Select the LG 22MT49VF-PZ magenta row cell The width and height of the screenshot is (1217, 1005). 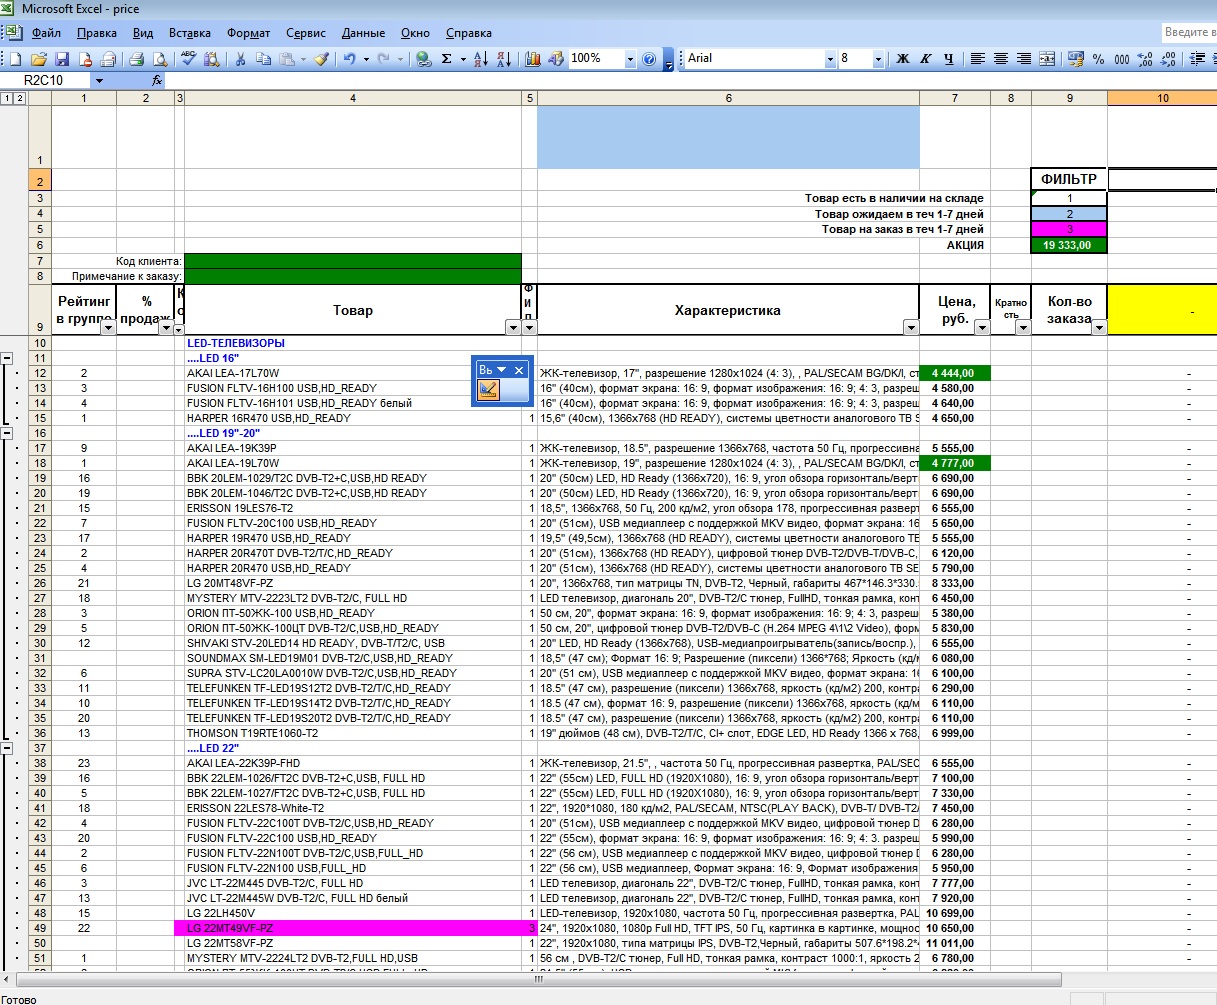point(353,928)
